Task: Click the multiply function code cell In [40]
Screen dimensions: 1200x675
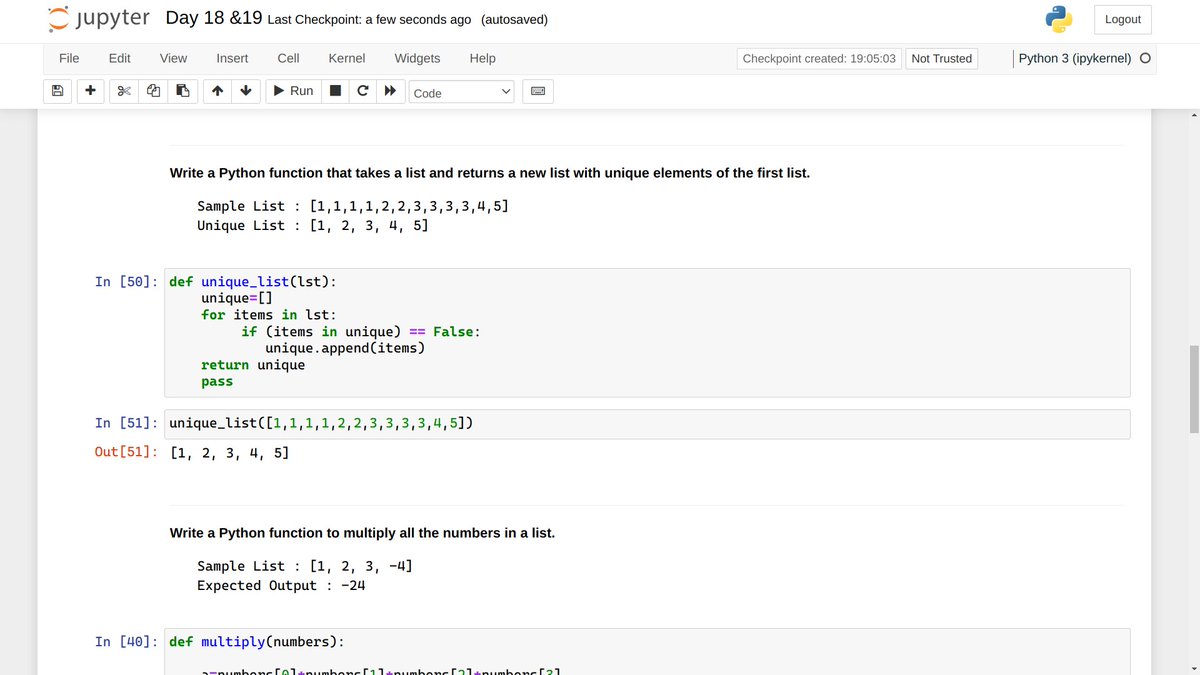Action: 649,651
